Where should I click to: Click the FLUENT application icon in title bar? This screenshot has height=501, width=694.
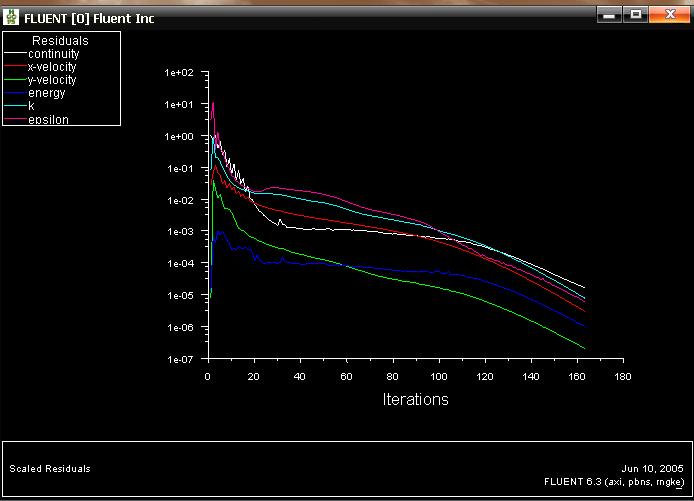point(11,17)
